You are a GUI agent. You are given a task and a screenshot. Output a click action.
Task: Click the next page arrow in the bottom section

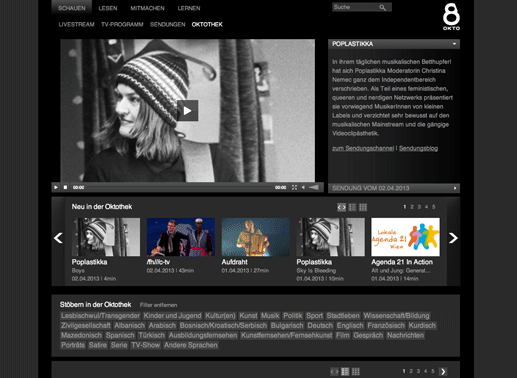point(443,371)
